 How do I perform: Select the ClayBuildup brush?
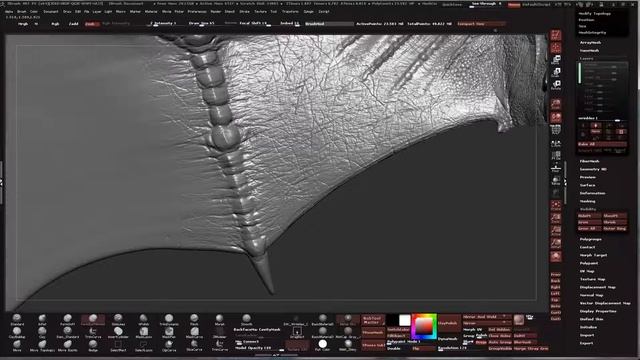17,333
